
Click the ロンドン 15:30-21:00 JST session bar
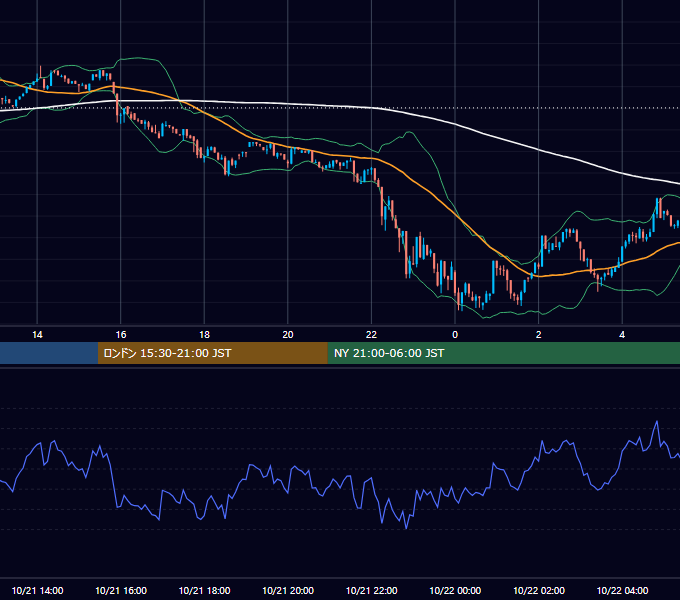(212, 353)
